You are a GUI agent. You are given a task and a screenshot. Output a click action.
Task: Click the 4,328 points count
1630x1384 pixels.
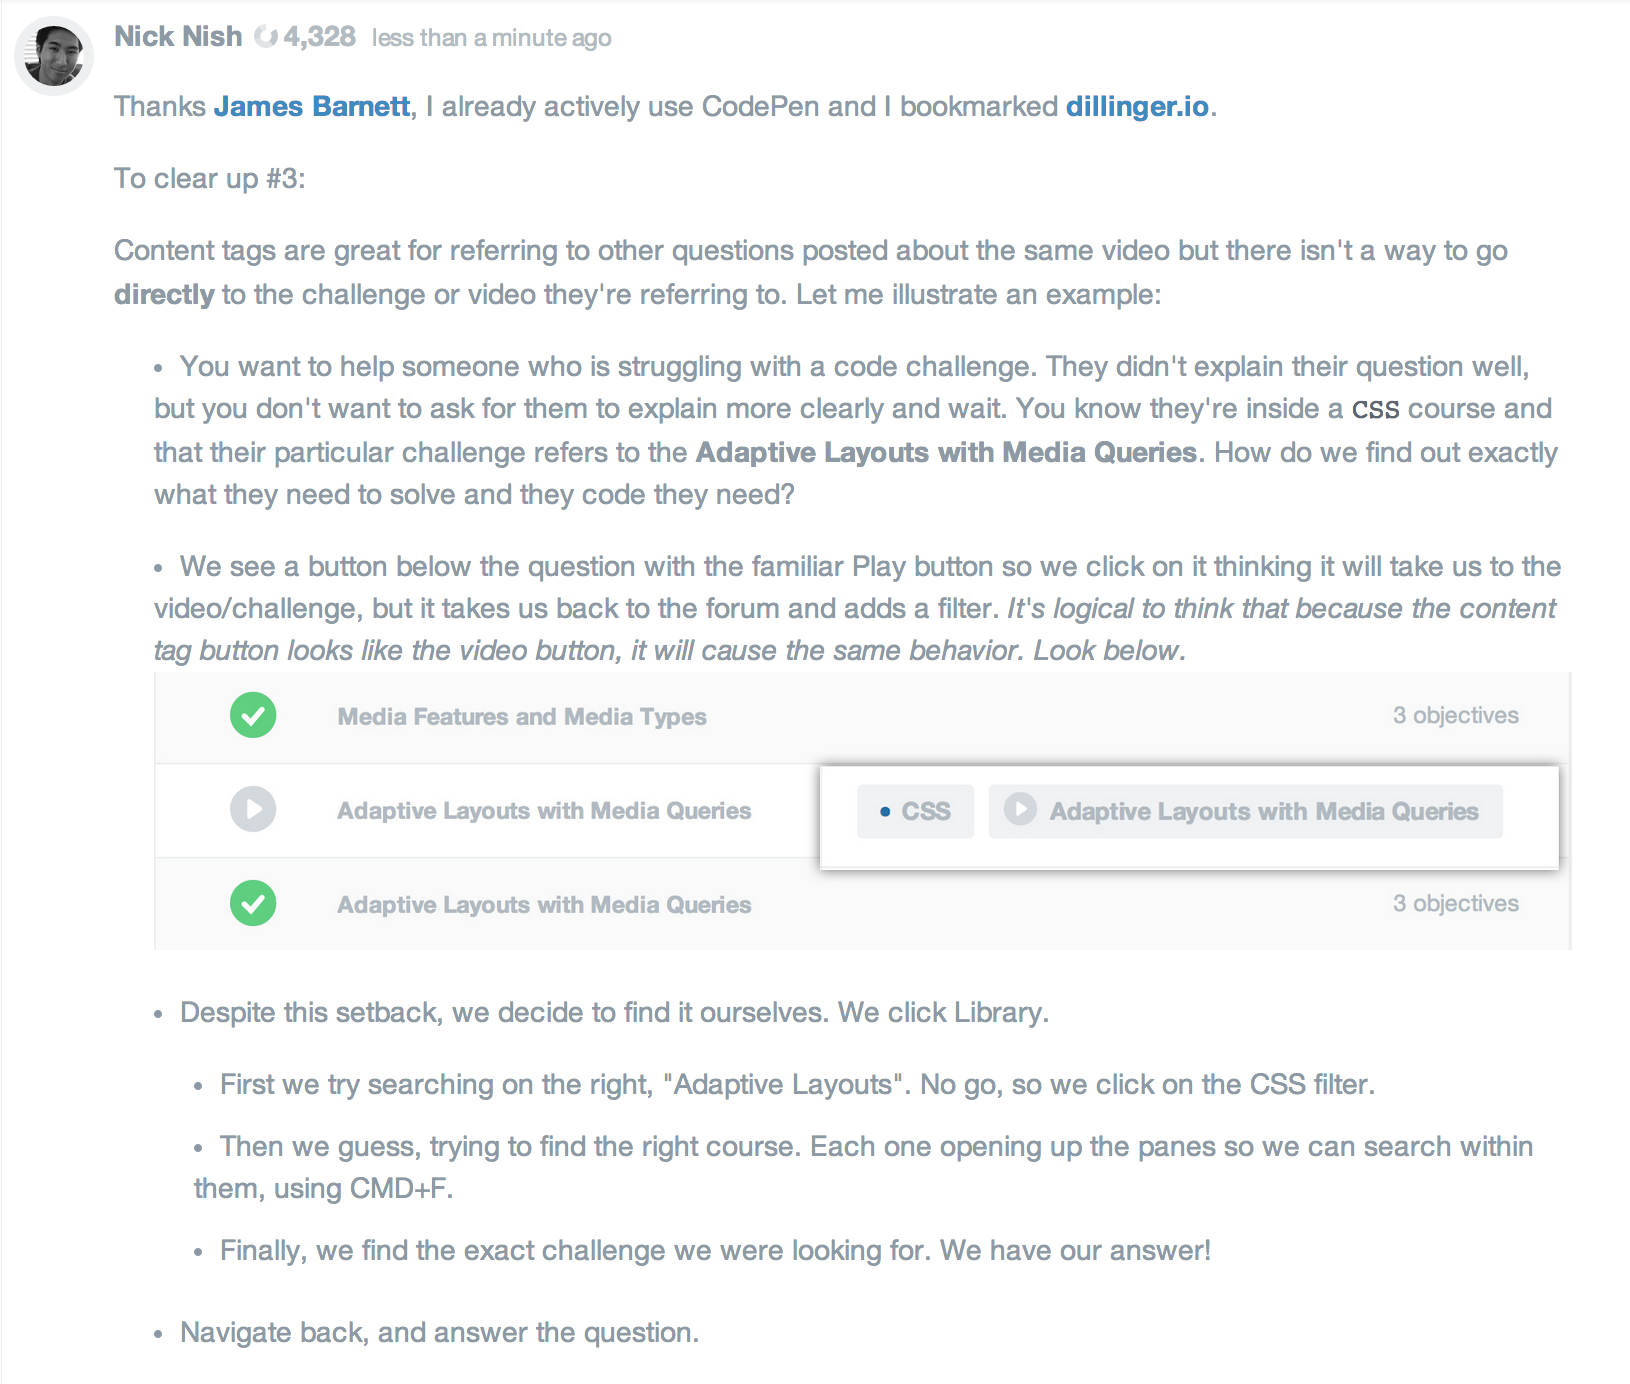[319, 37]
